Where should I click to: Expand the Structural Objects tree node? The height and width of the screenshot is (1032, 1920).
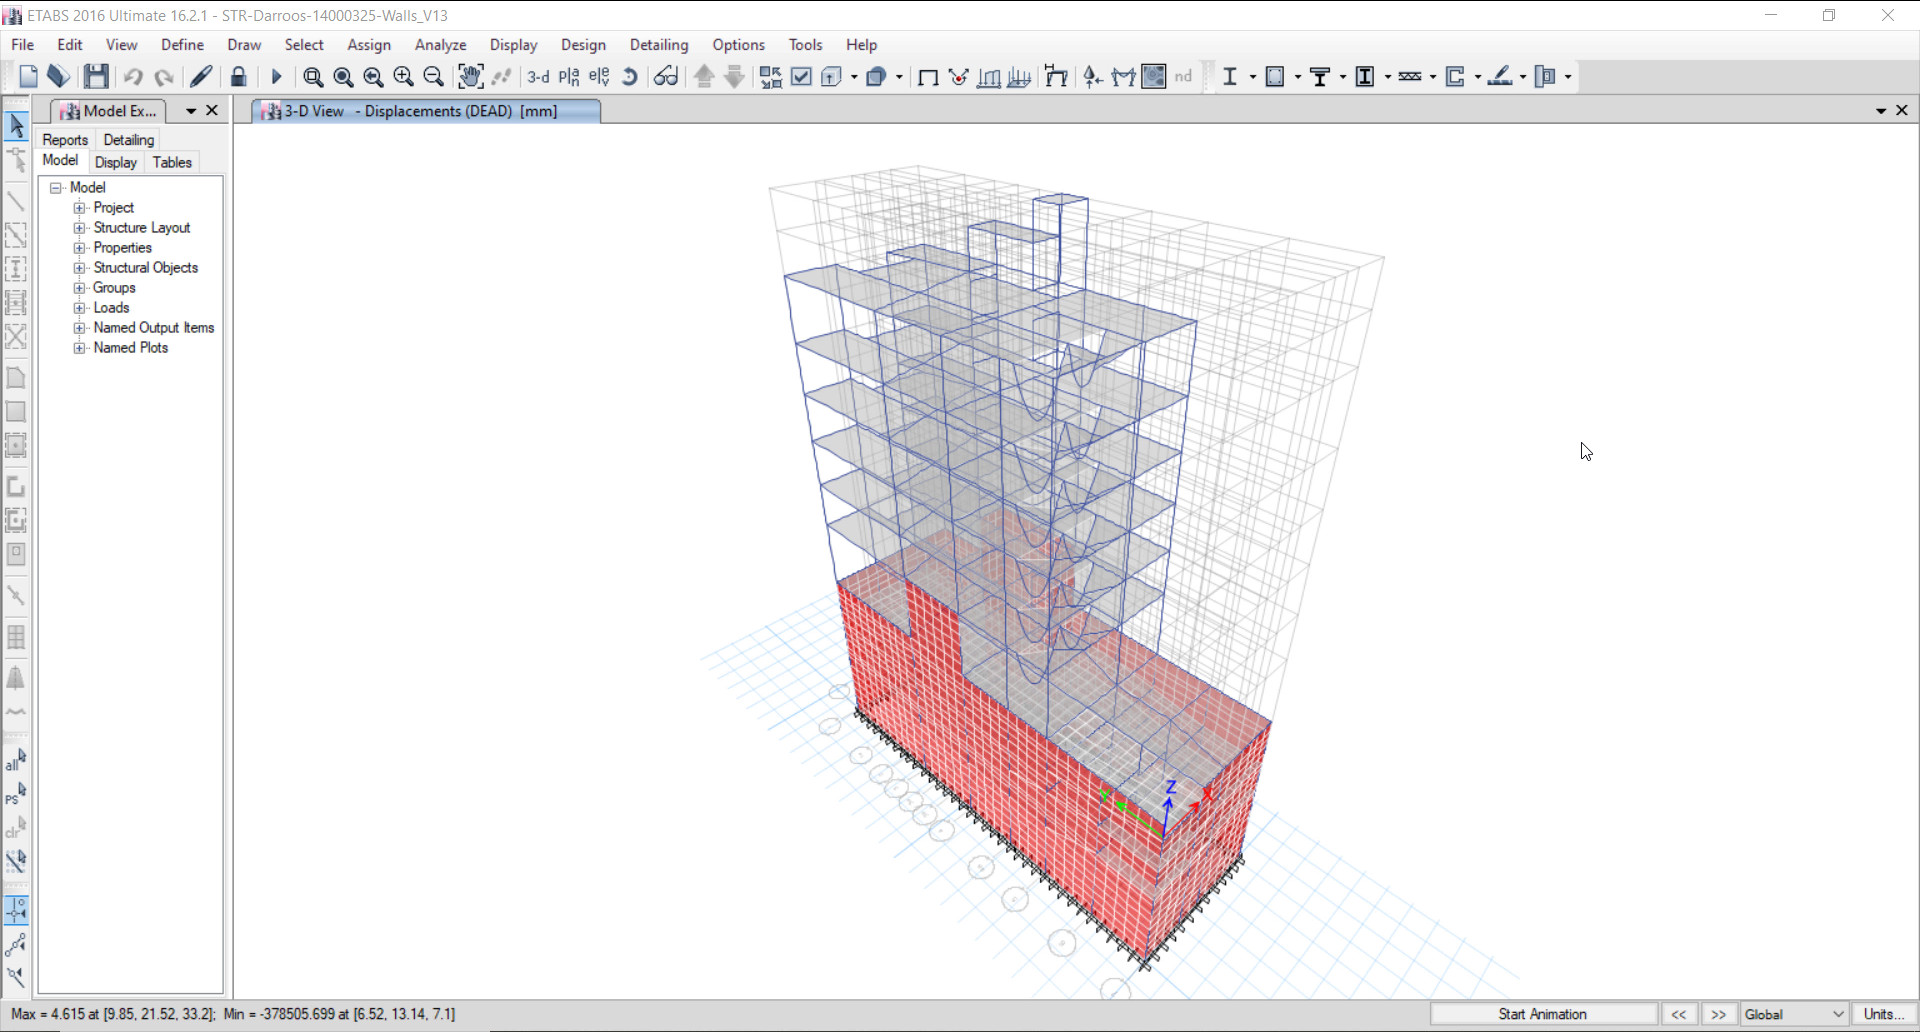80,268
